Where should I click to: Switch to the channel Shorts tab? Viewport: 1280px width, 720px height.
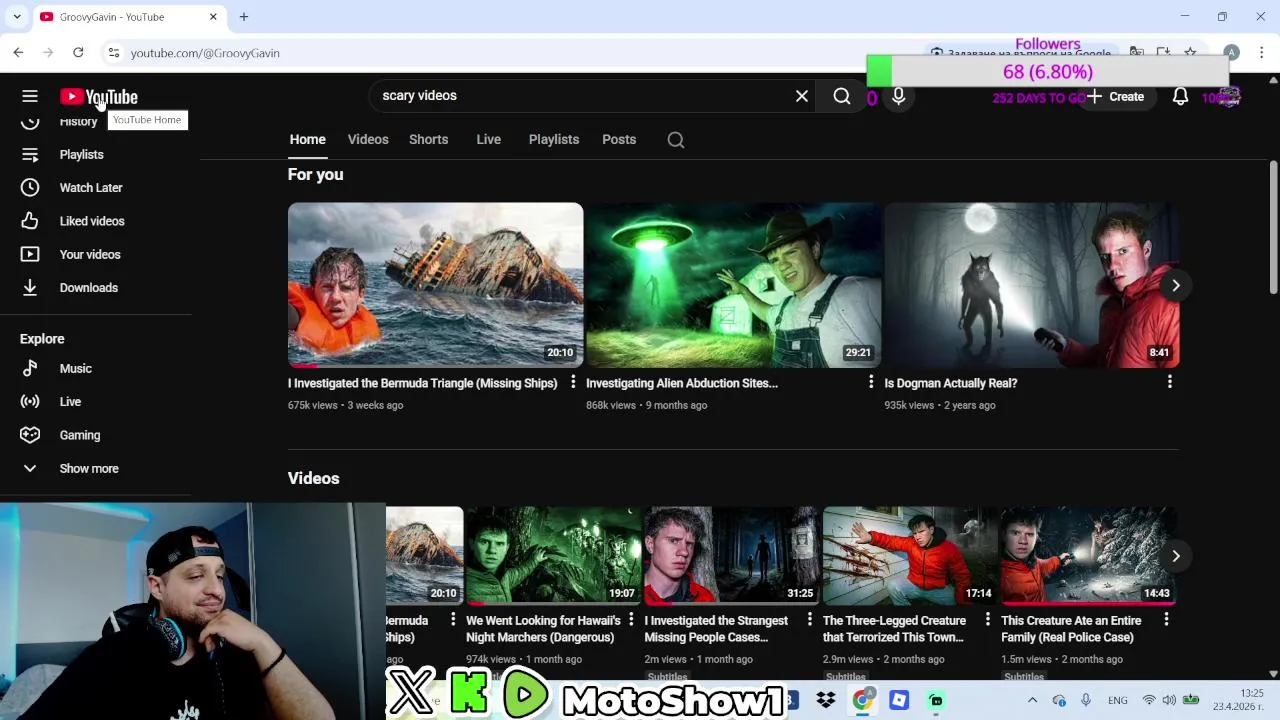tap(428, 139)
